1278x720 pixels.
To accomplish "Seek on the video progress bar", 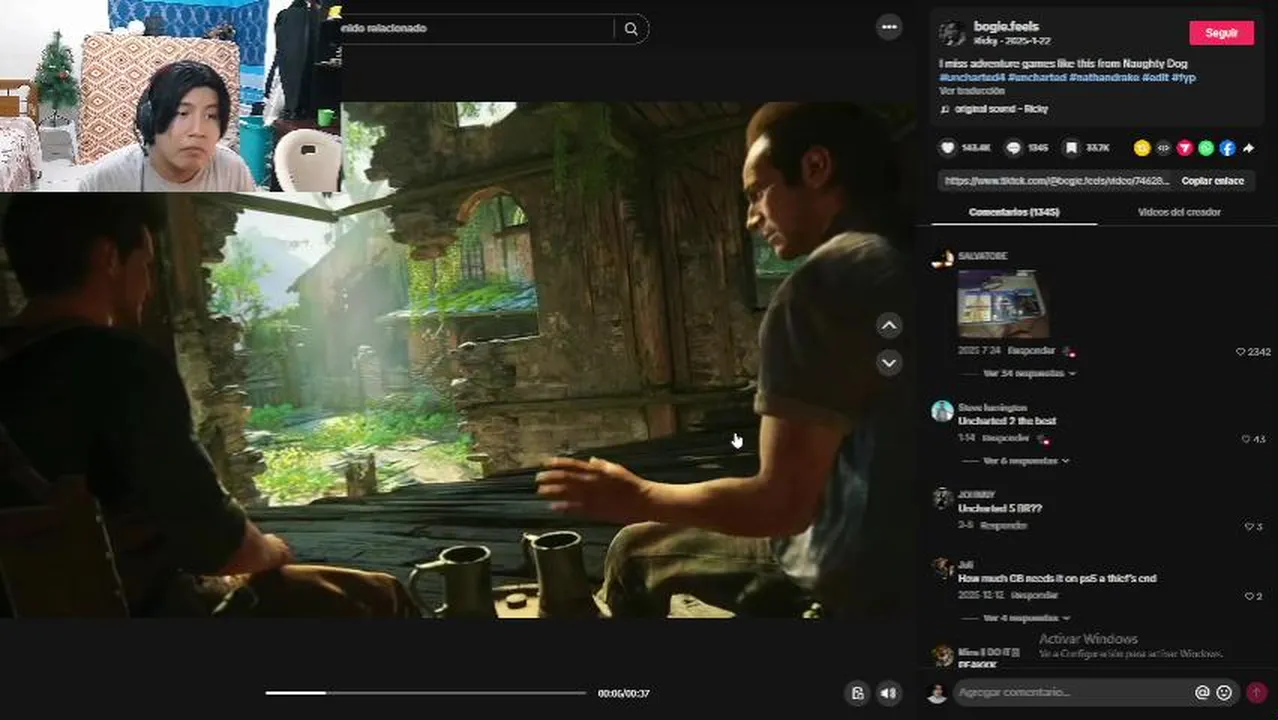I will [x=425, y=693].
